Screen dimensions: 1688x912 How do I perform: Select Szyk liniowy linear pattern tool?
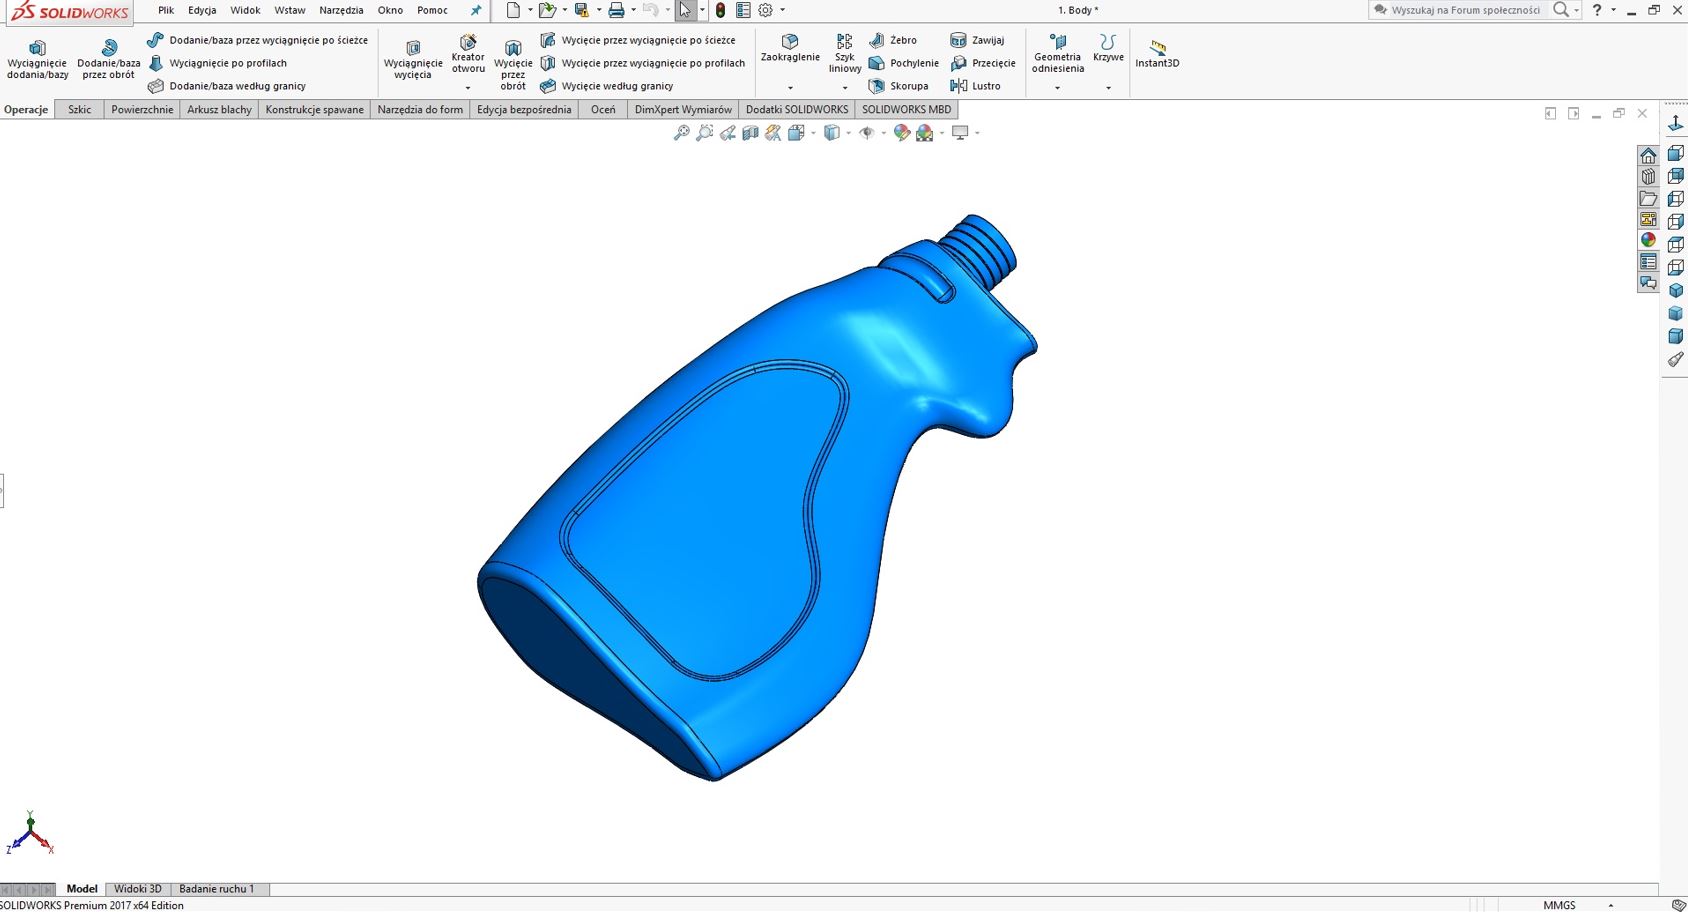click(x=845, y=54)
